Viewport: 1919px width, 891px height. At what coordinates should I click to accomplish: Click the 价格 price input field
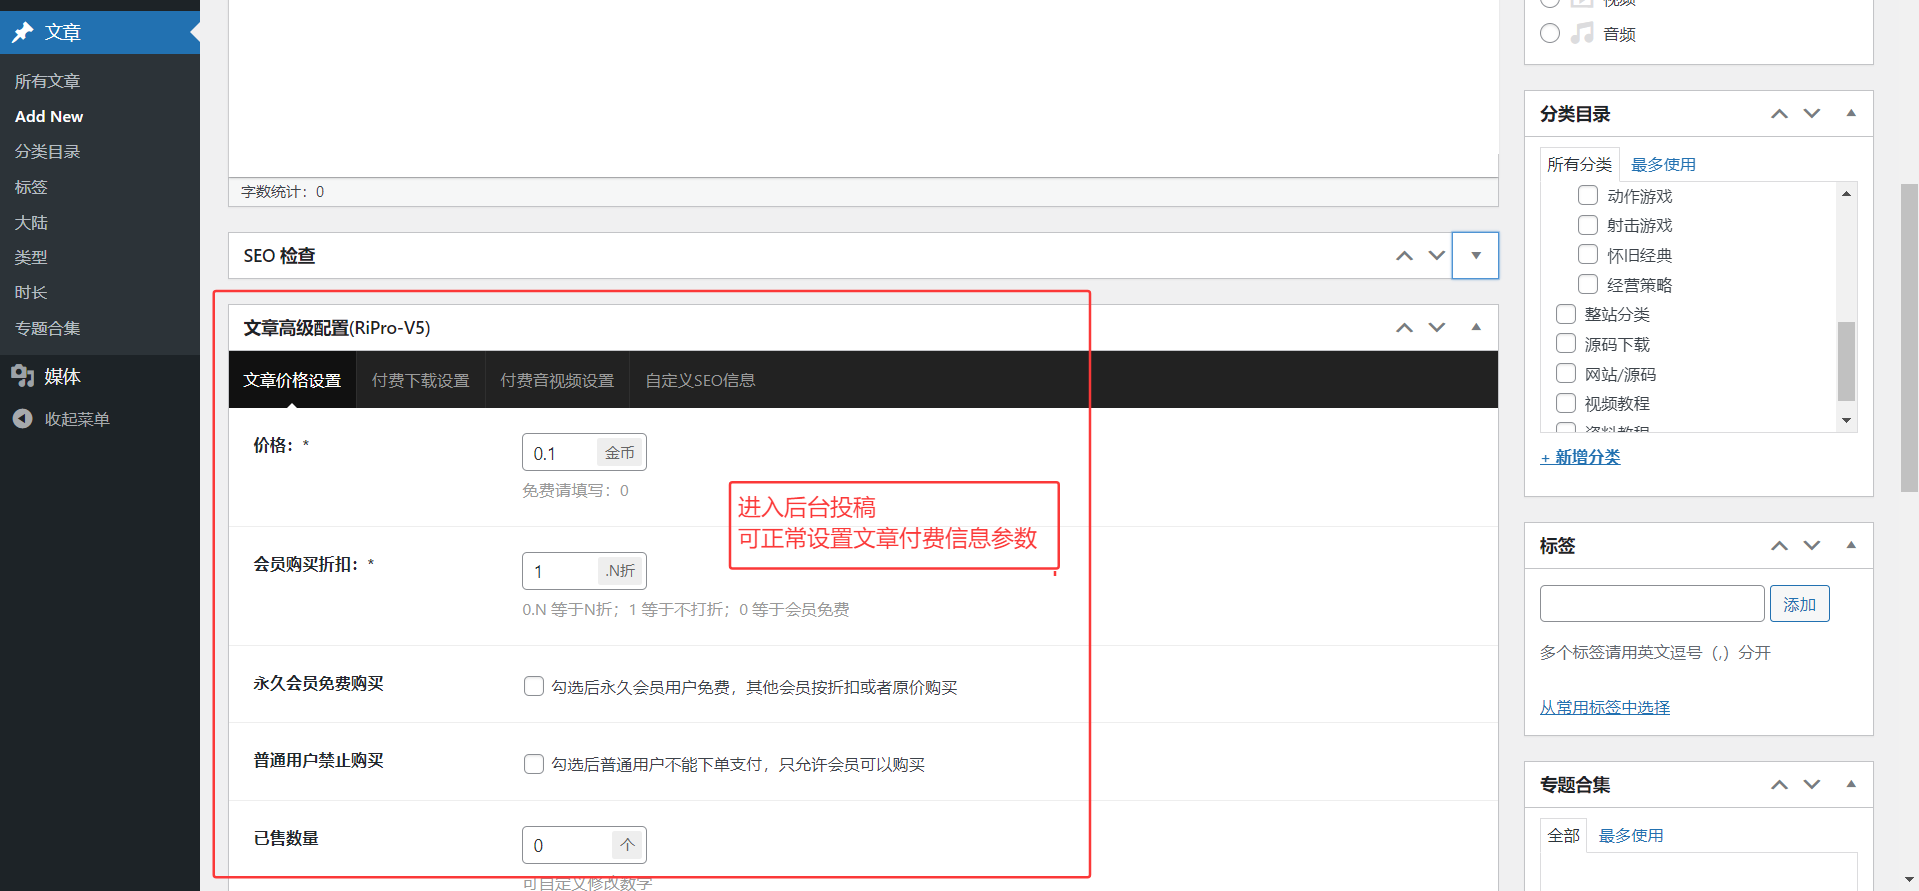coord(561,453)
